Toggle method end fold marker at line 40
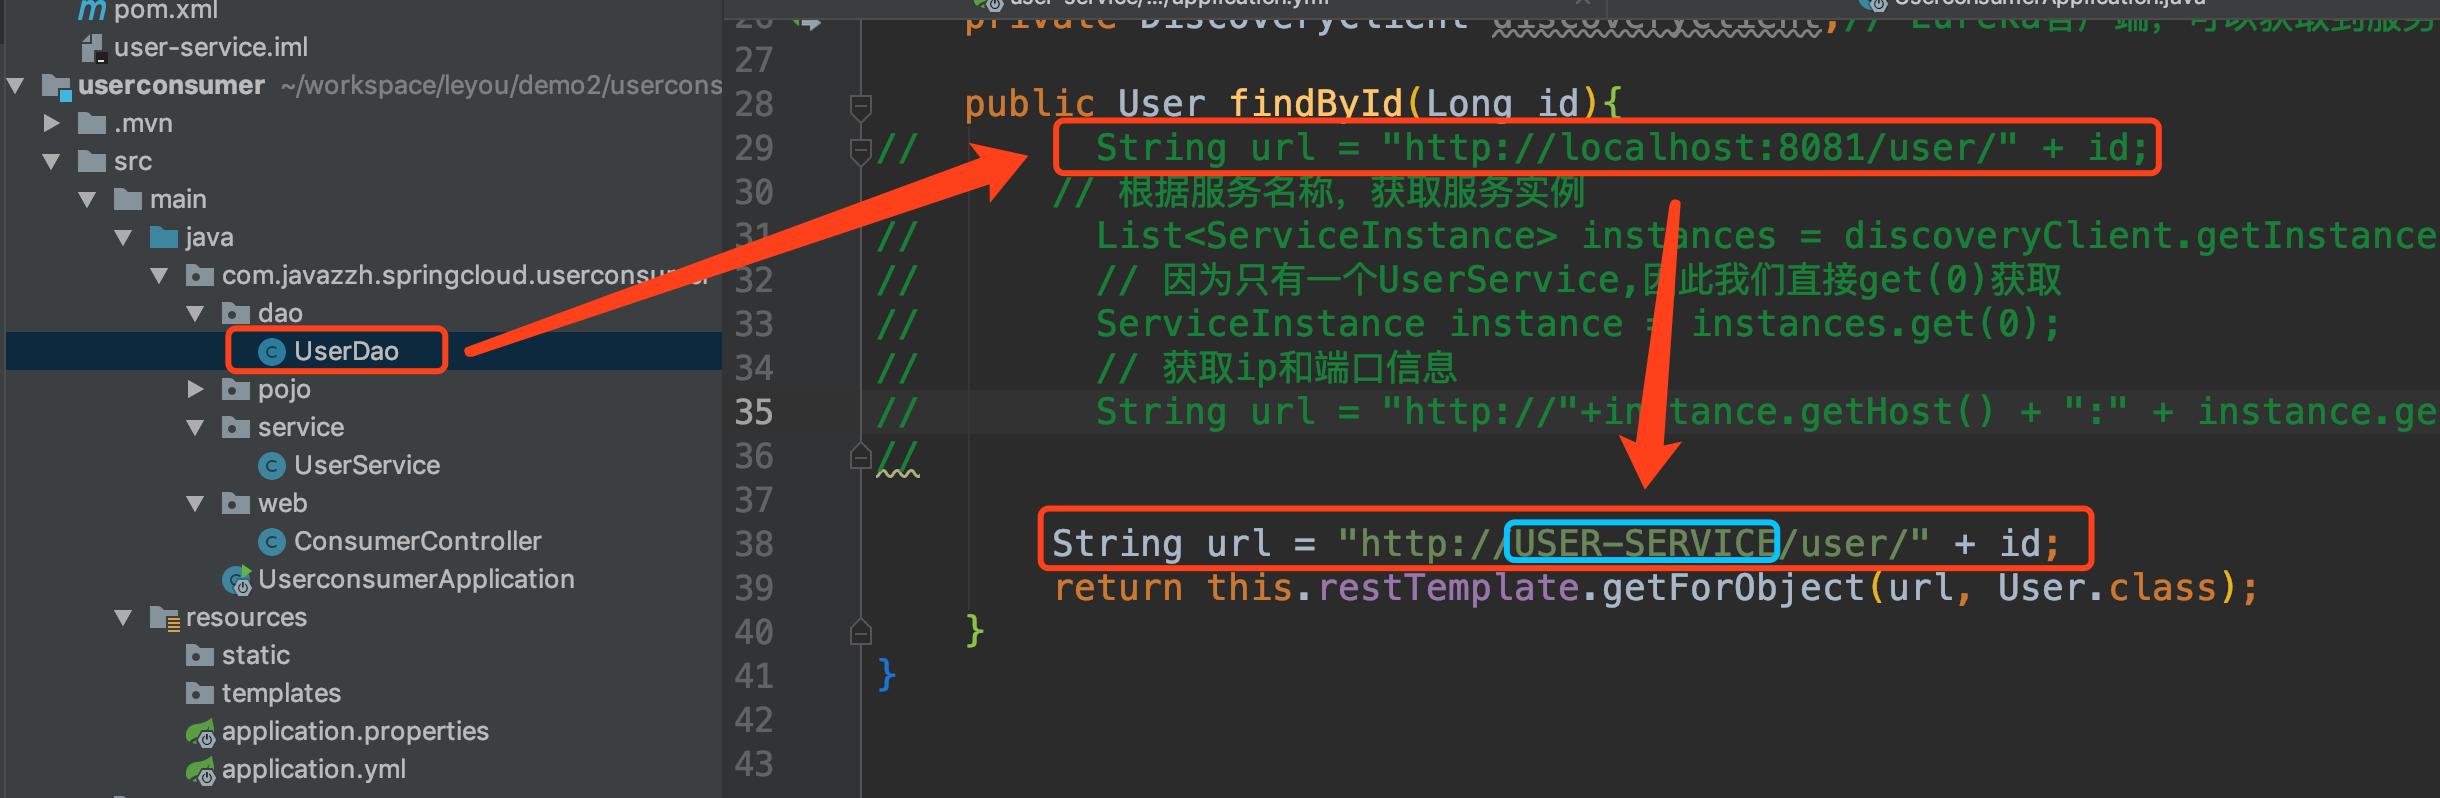Viewport: 2440px width, 798px height. 860,632
